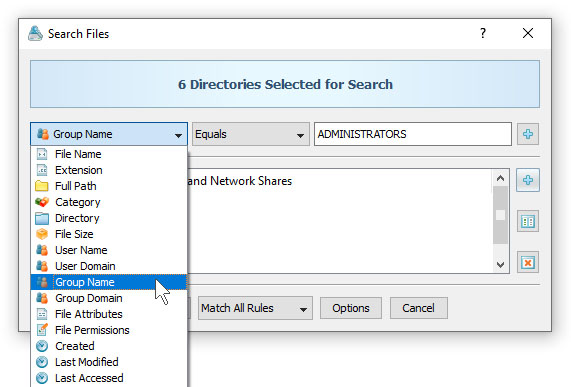
Task: Click the Search Files title bar app icon
Action: (x=35, y=33)
